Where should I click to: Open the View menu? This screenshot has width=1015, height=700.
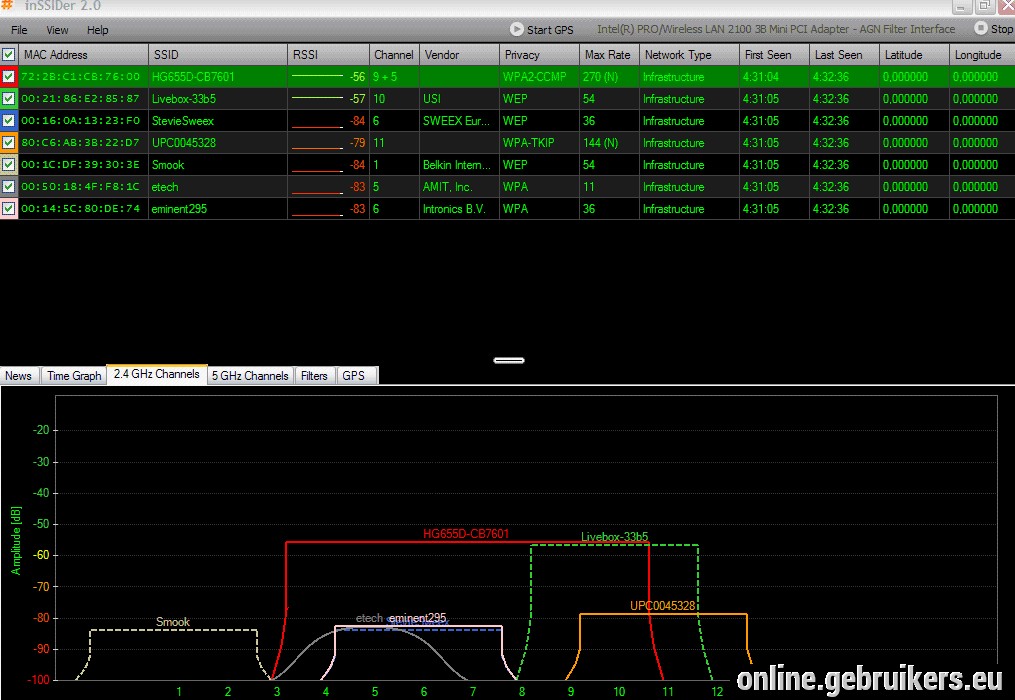57,30
